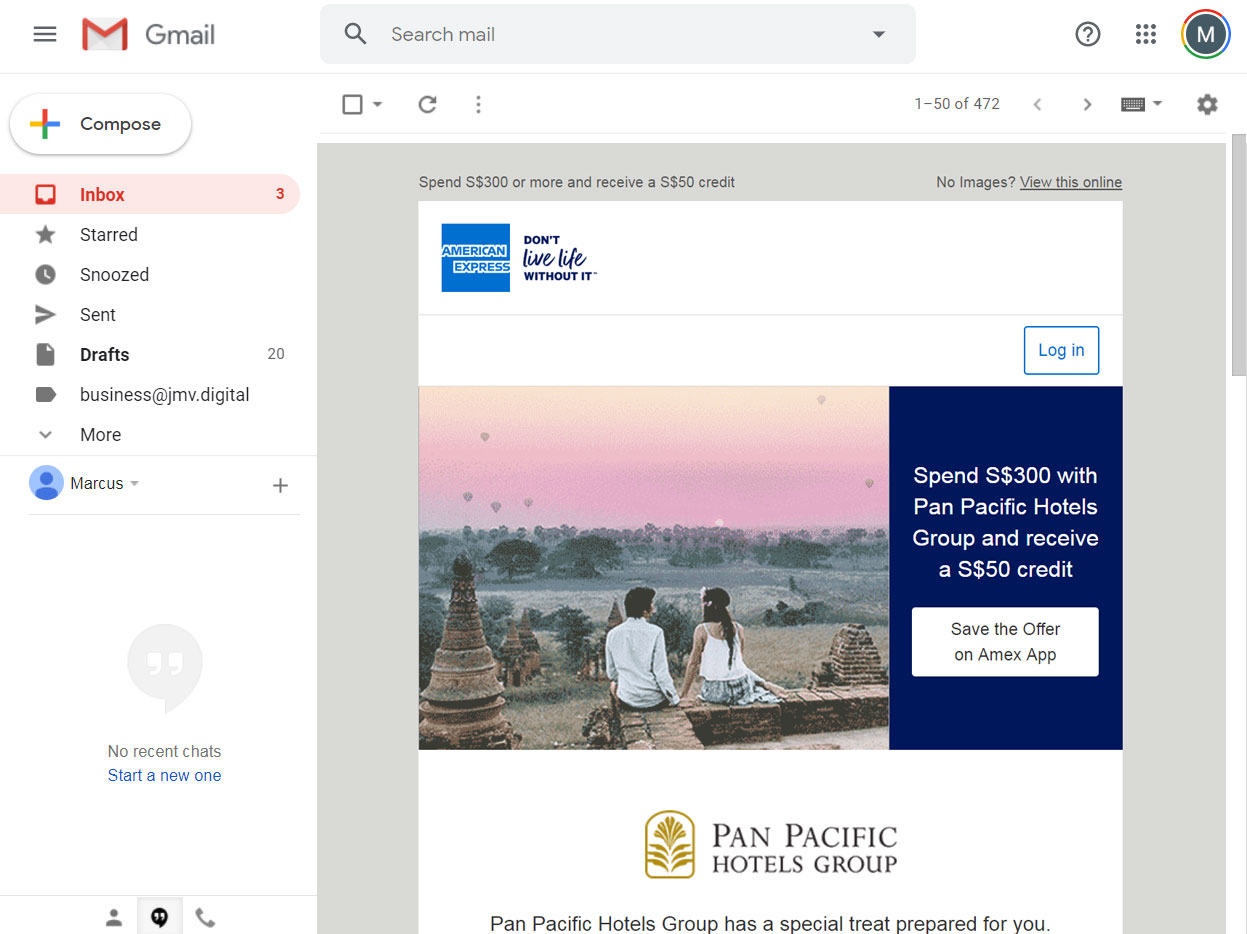The image size is (1247, 934).
Task: Open the Marcus status dropdown
Action: pyautogui.click(x=135, y=483)
